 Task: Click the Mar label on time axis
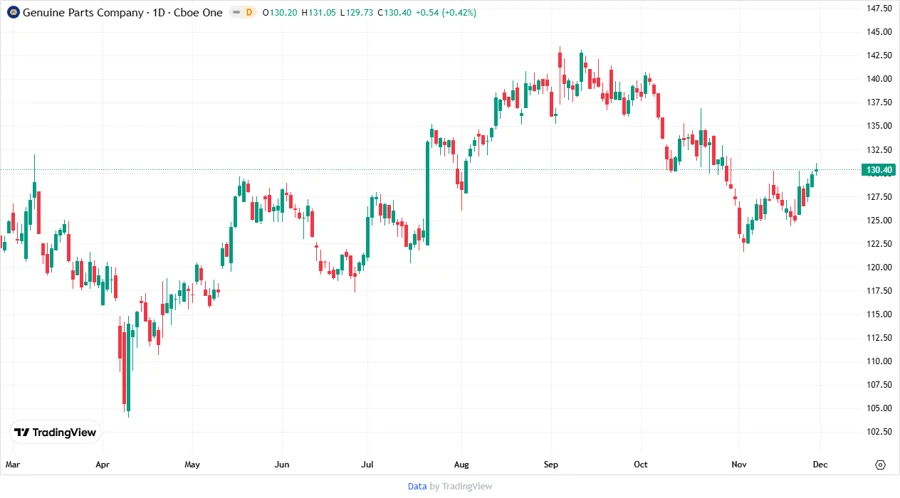click(x=13, y=465)
